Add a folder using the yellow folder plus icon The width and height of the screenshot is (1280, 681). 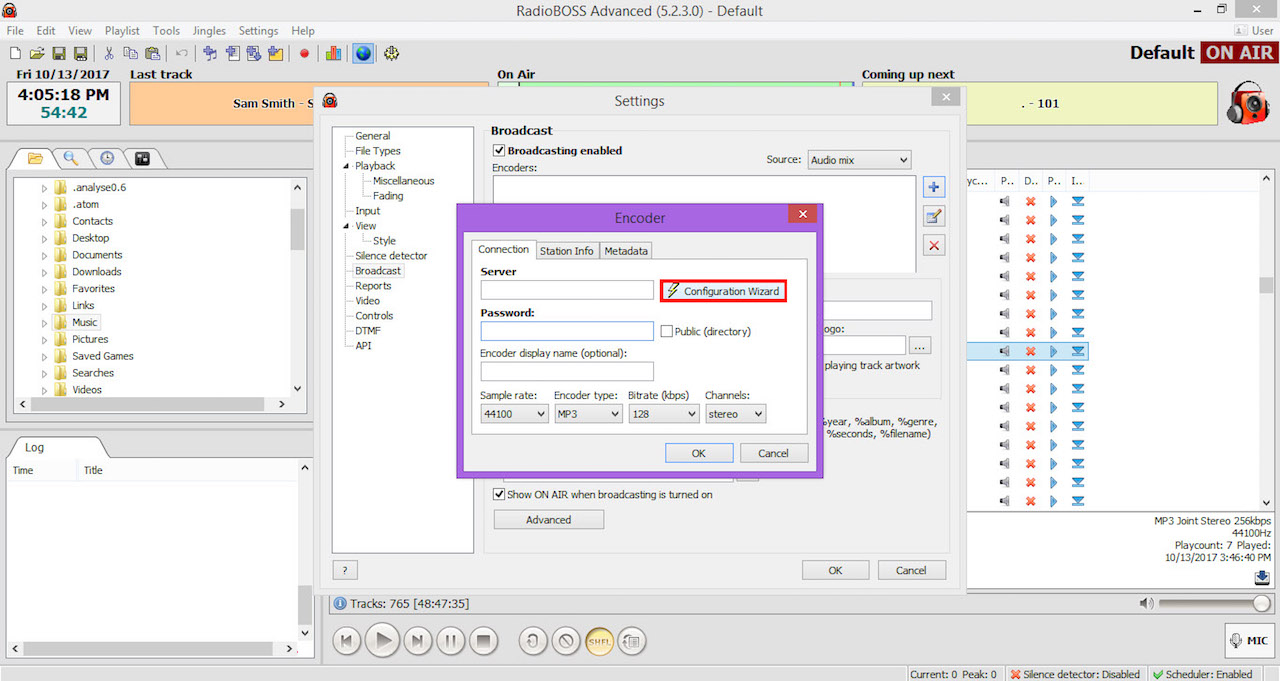coord(274,53)
